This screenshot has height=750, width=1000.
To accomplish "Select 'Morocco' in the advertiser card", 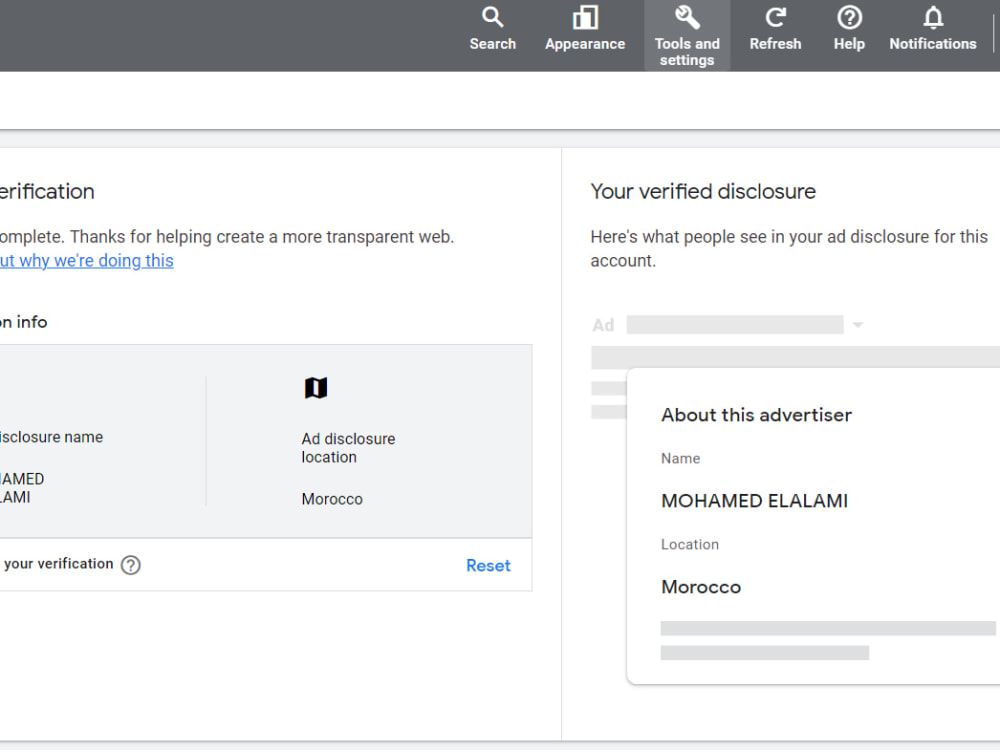I will pos(701,587).
